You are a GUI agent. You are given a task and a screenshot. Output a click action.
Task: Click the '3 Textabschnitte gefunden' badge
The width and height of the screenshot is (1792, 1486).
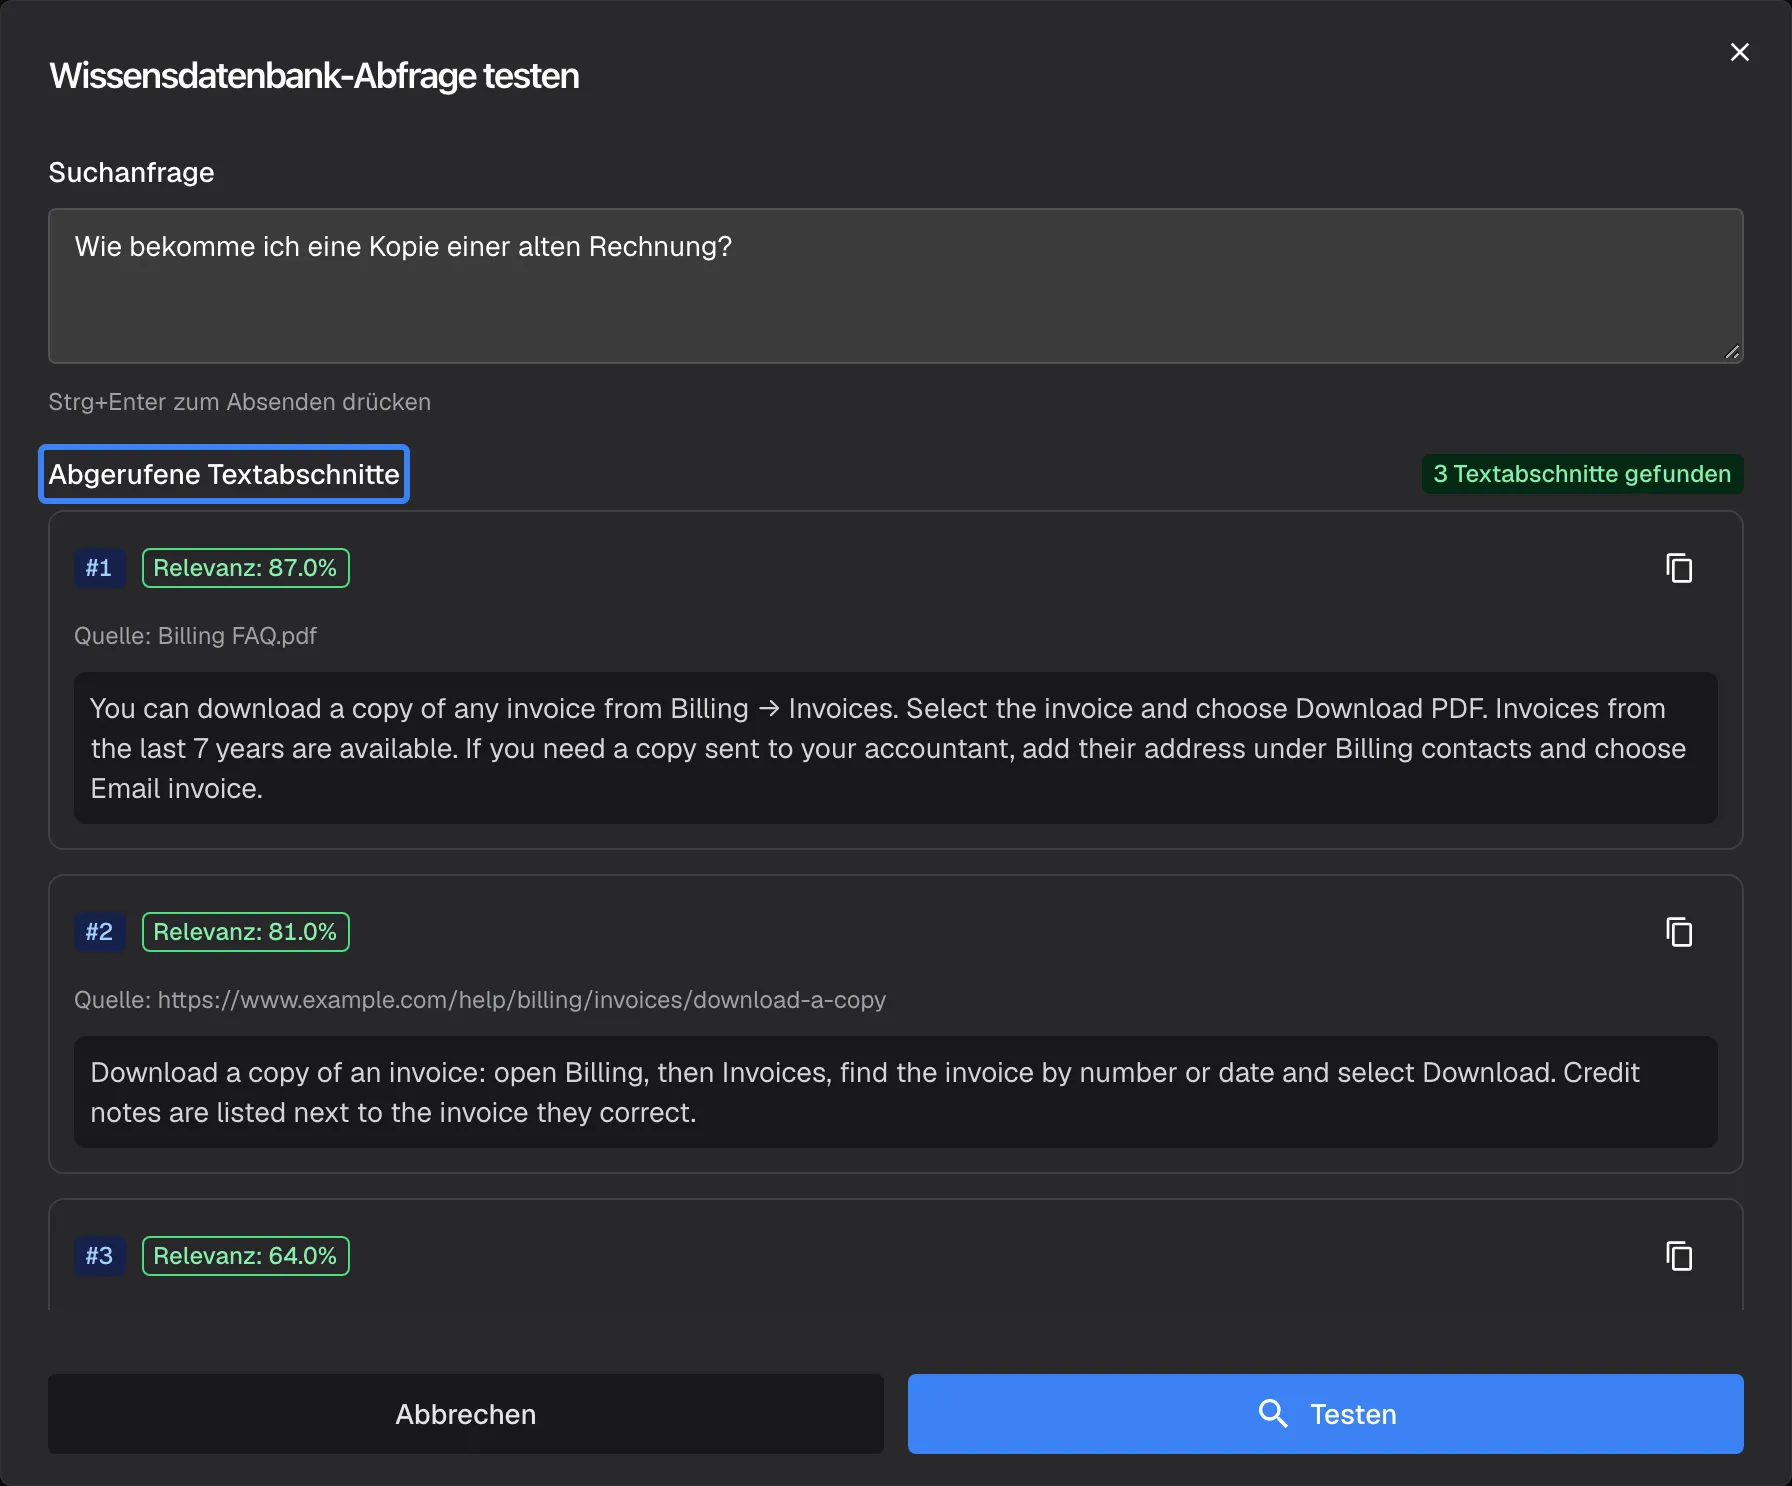coord(1582,474)
